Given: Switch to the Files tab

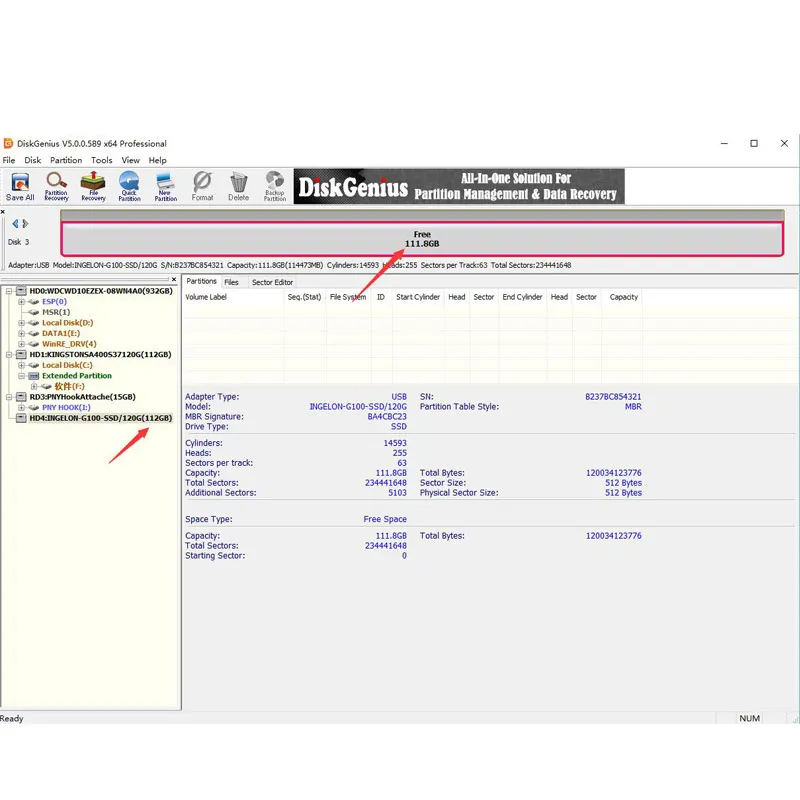Looking at the screenshot, I should click(231, 282).
